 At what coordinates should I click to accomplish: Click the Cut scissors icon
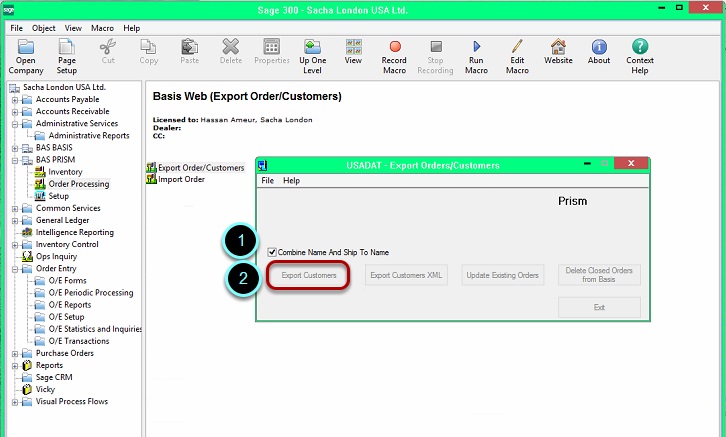point(108,47)
